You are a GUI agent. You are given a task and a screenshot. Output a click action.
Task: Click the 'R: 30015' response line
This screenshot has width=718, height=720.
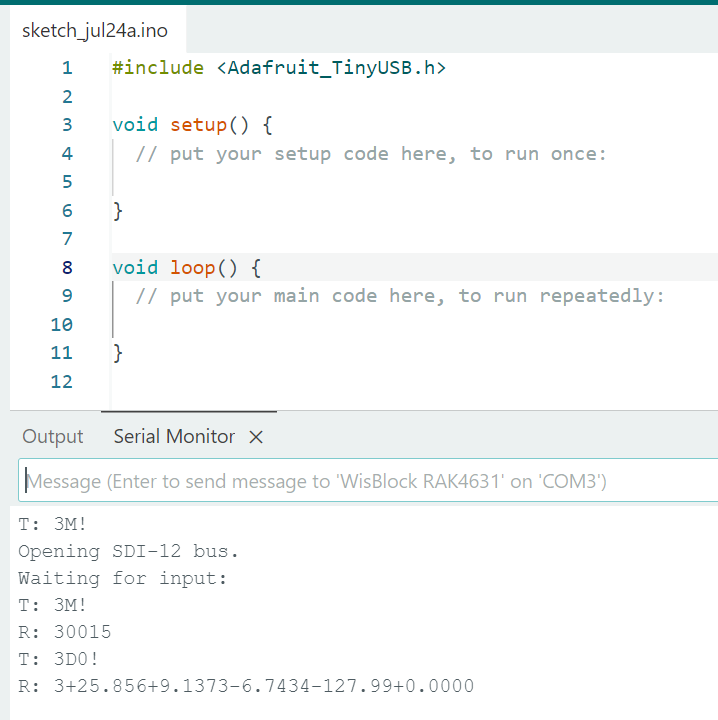65,632
